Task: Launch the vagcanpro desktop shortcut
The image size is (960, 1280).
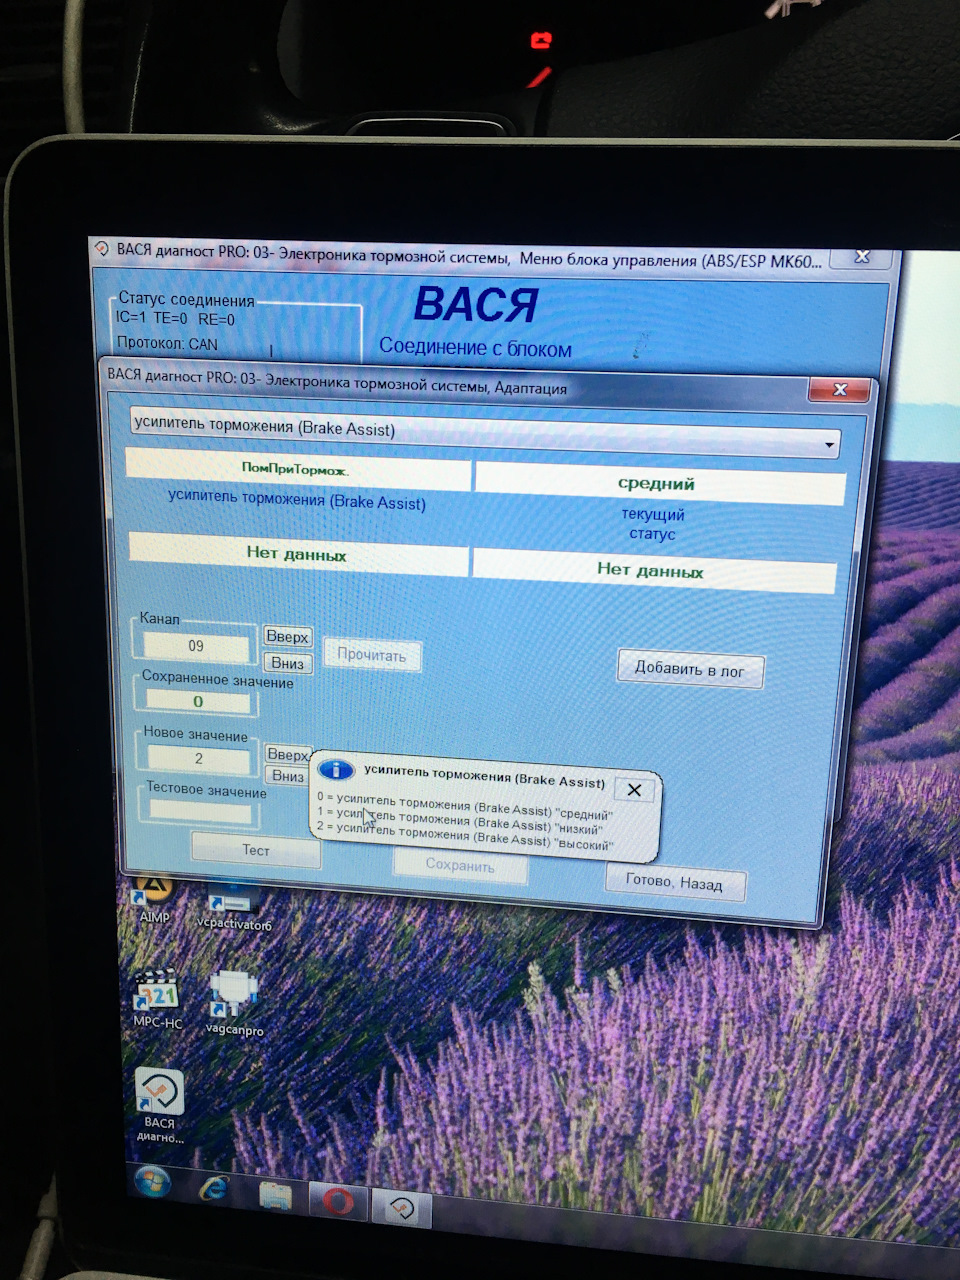Action: [234, 1003]
